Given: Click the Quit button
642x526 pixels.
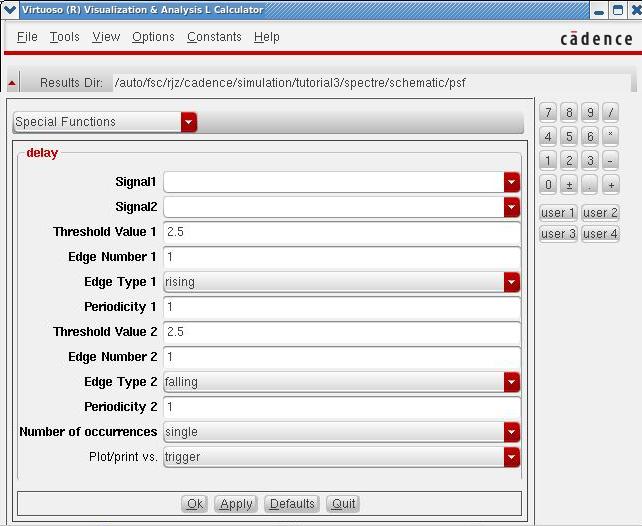Looking at the screenshot, I should pyautogui.click(x=343, y=504).
